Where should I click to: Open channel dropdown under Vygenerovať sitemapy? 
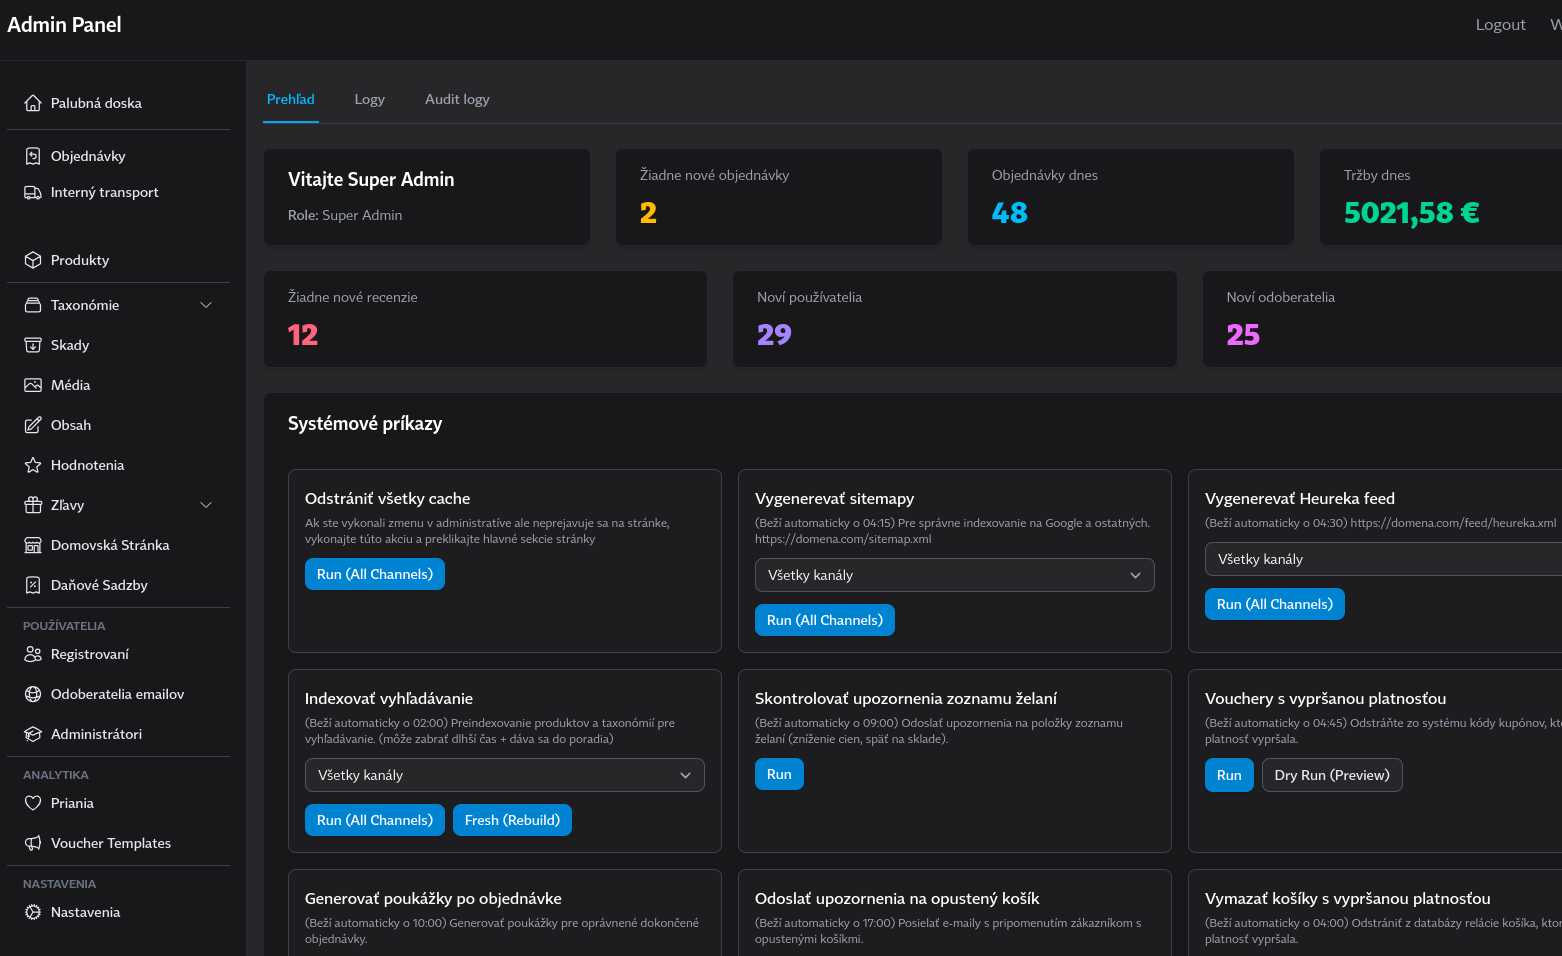click(x=954, y=575)
